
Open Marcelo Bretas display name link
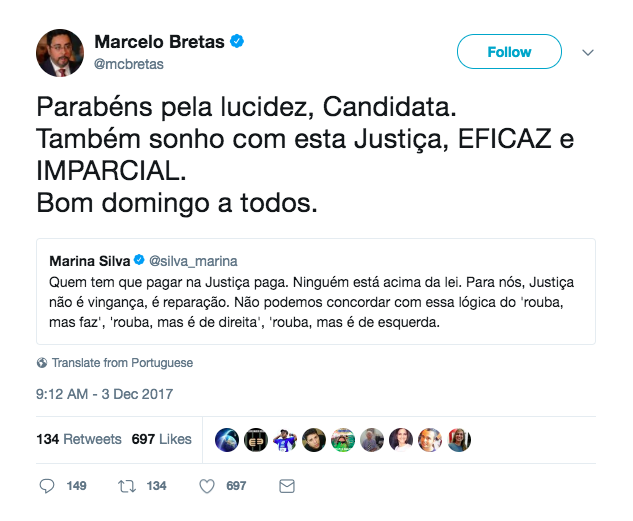[161, 42]
